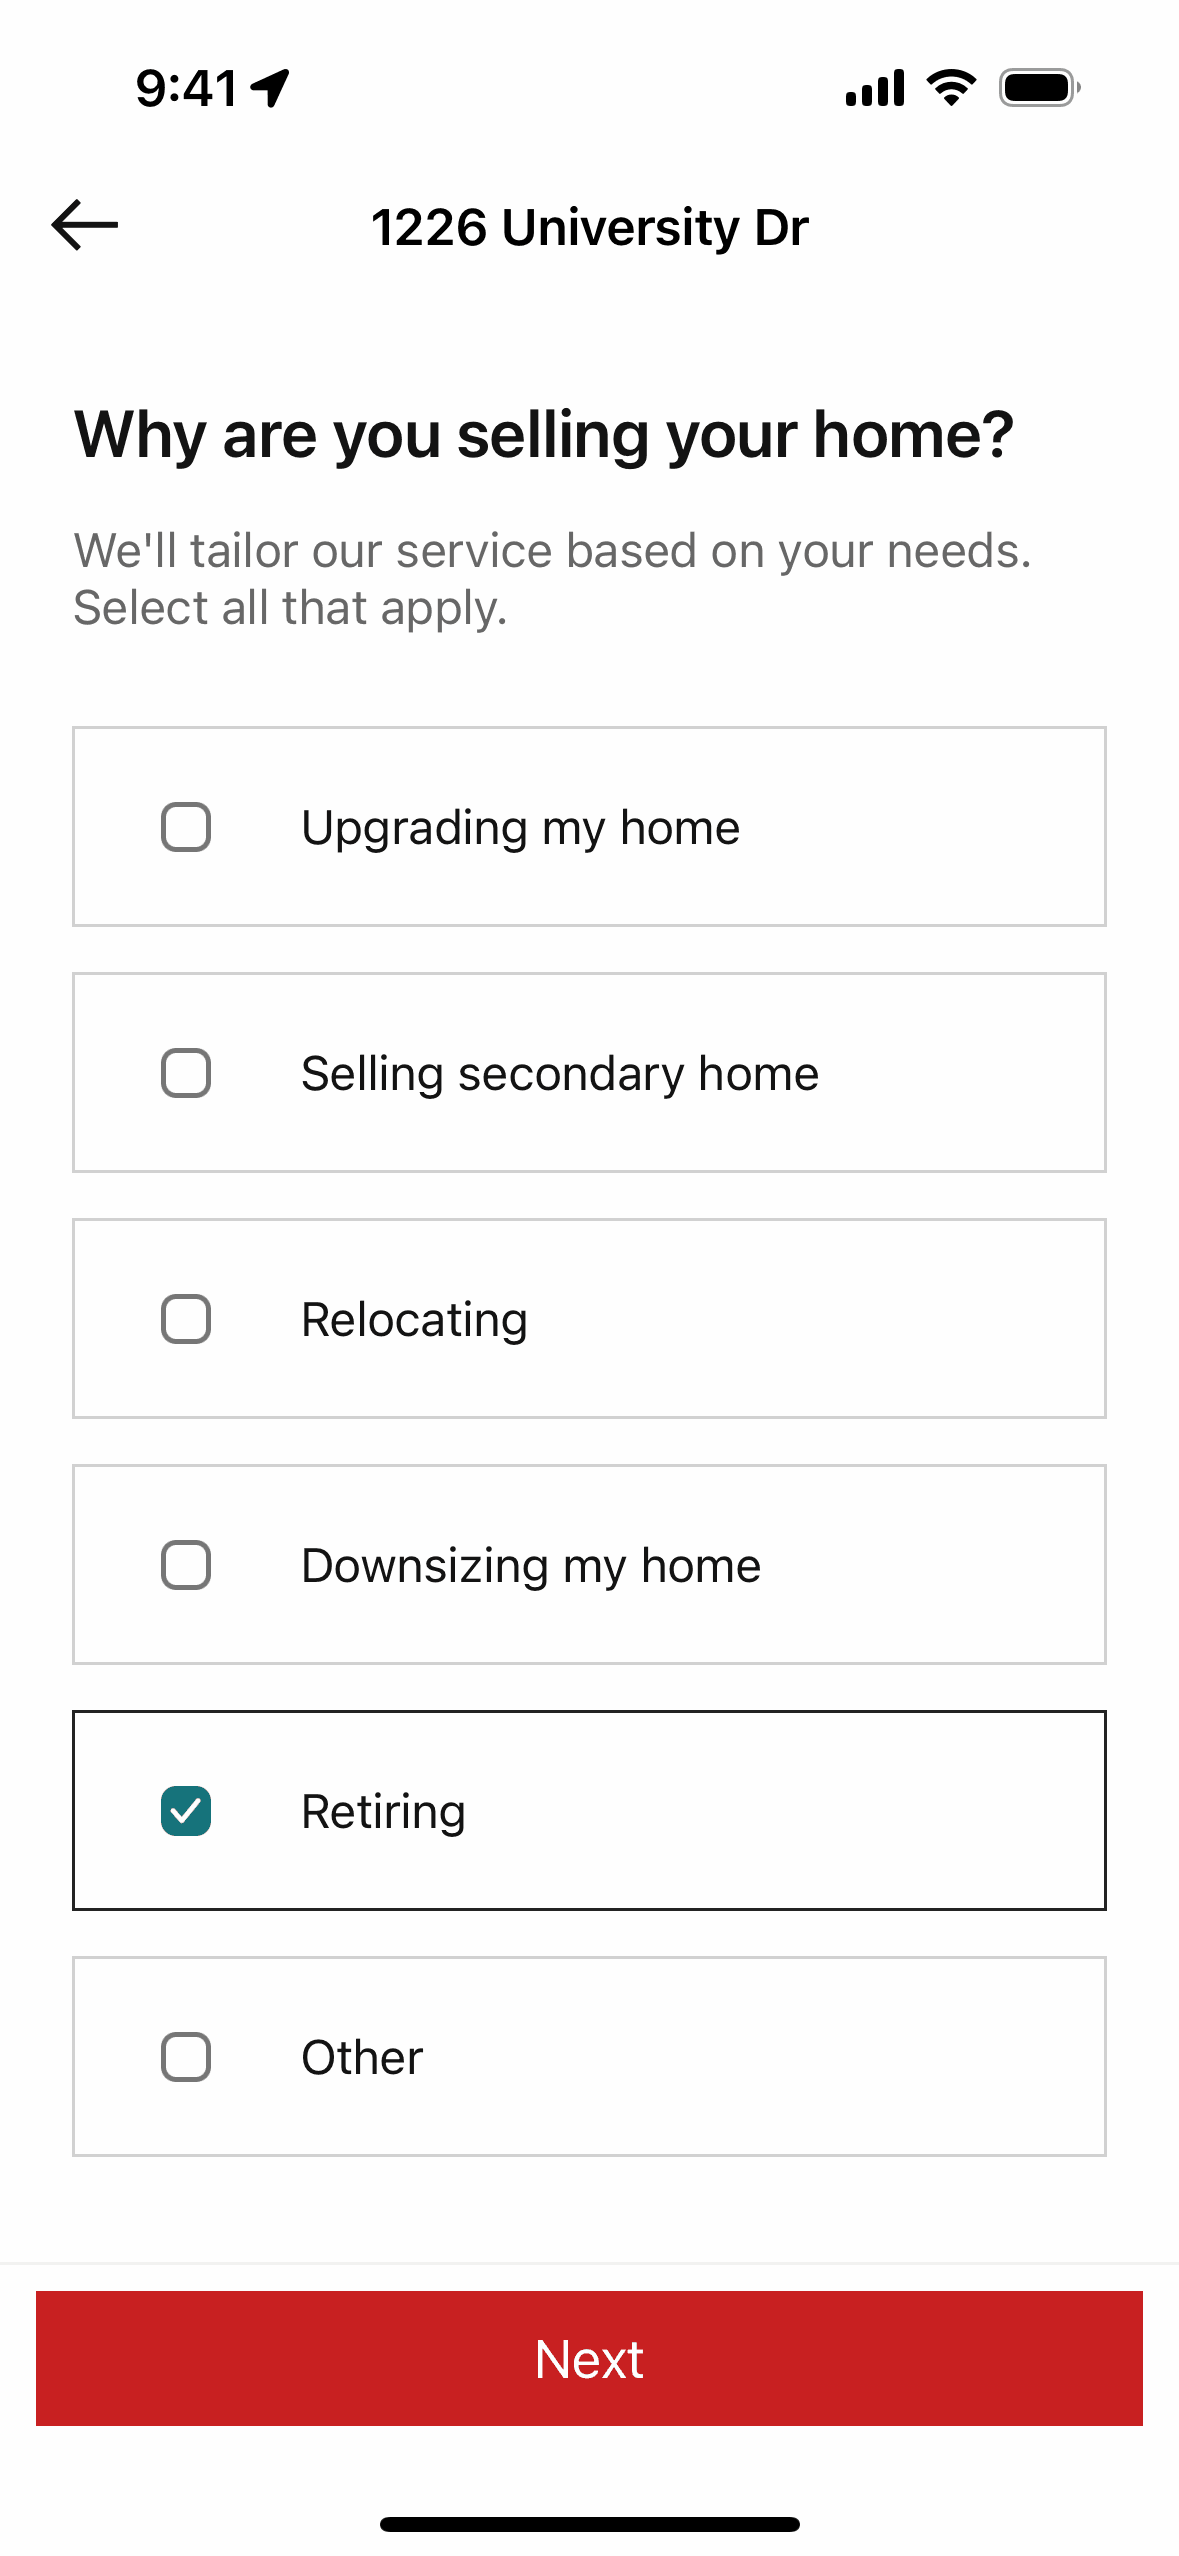The width and height of the screenshot is (1179, 2556).
Task: Tap the home indicator bar
Action: pos(590,2524)
